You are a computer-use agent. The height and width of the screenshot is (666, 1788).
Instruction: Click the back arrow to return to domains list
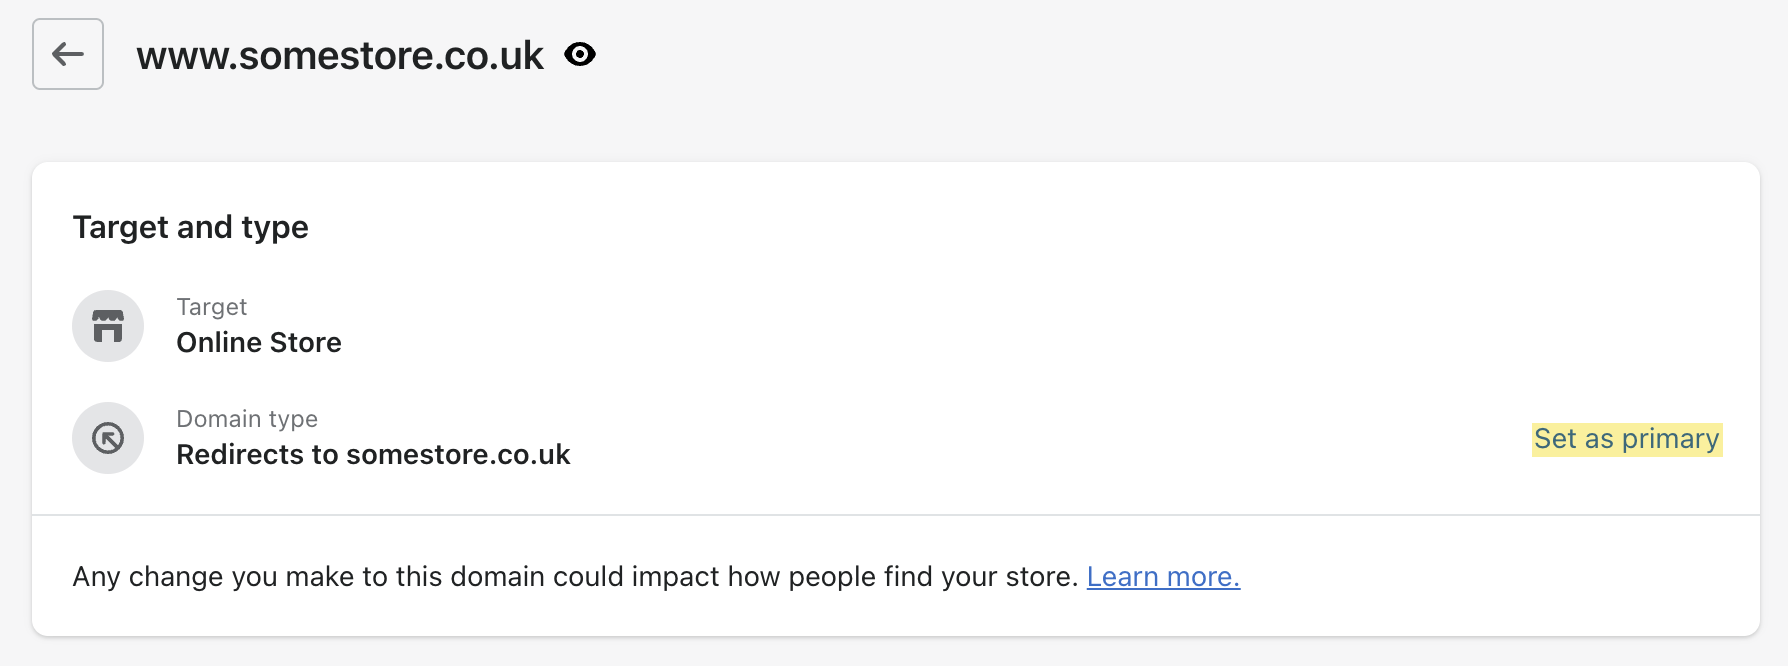click(x=67, y=55)
